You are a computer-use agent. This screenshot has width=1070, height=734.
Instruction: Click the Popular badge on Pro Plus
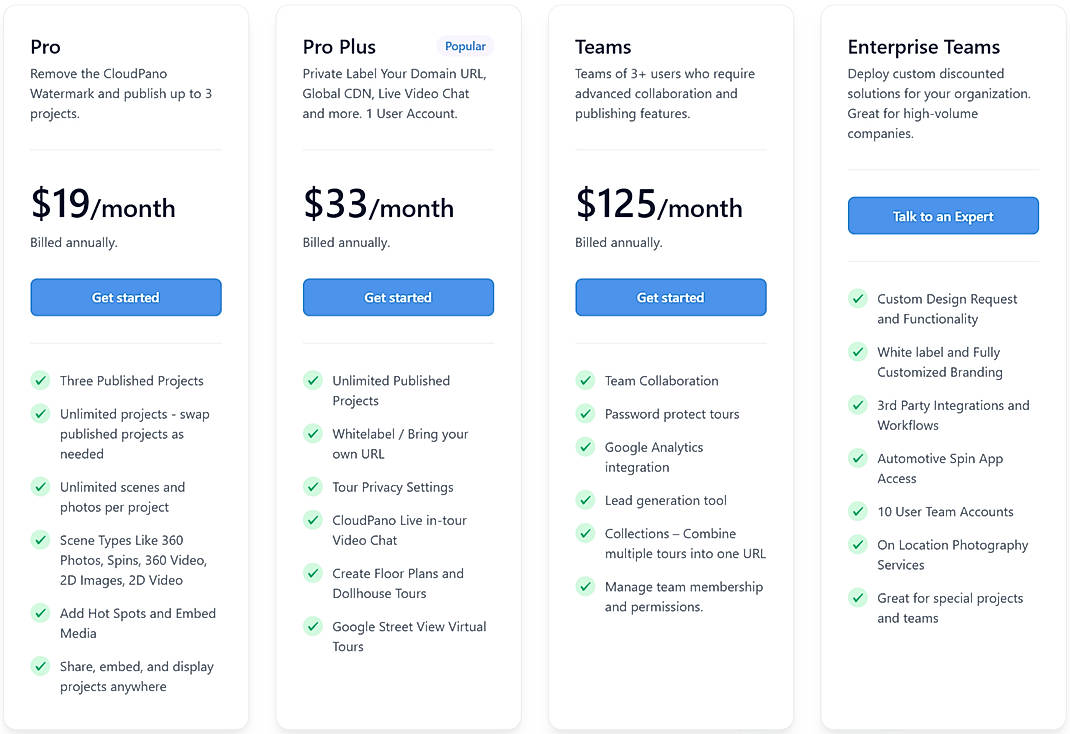(x=465, y=45)
